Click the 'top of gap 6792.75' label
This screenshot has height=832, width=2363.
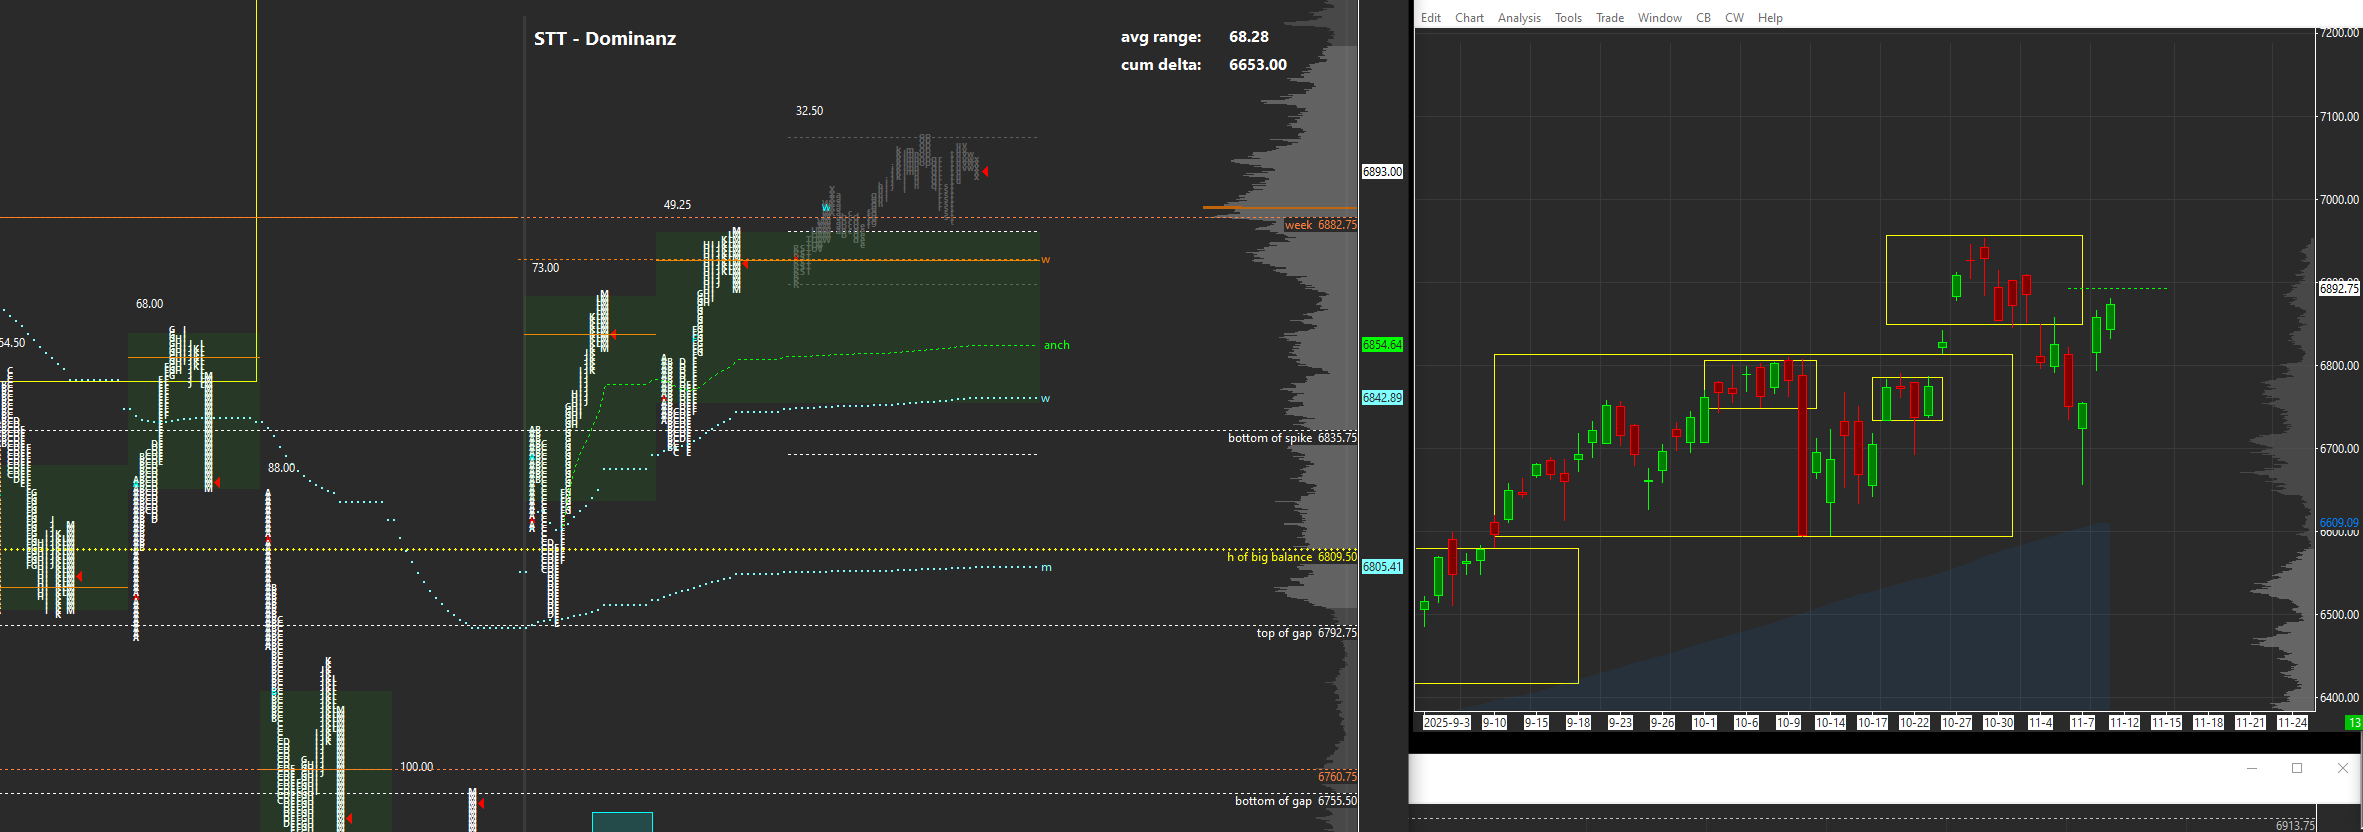point(1307,633)
